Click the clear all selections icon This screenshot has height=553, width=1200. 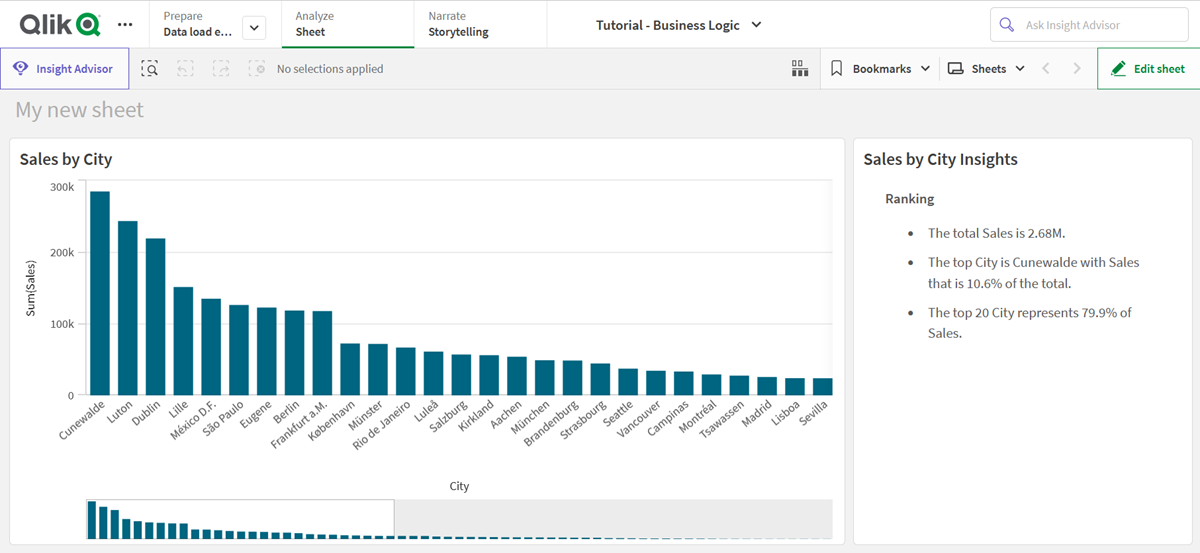257,69
